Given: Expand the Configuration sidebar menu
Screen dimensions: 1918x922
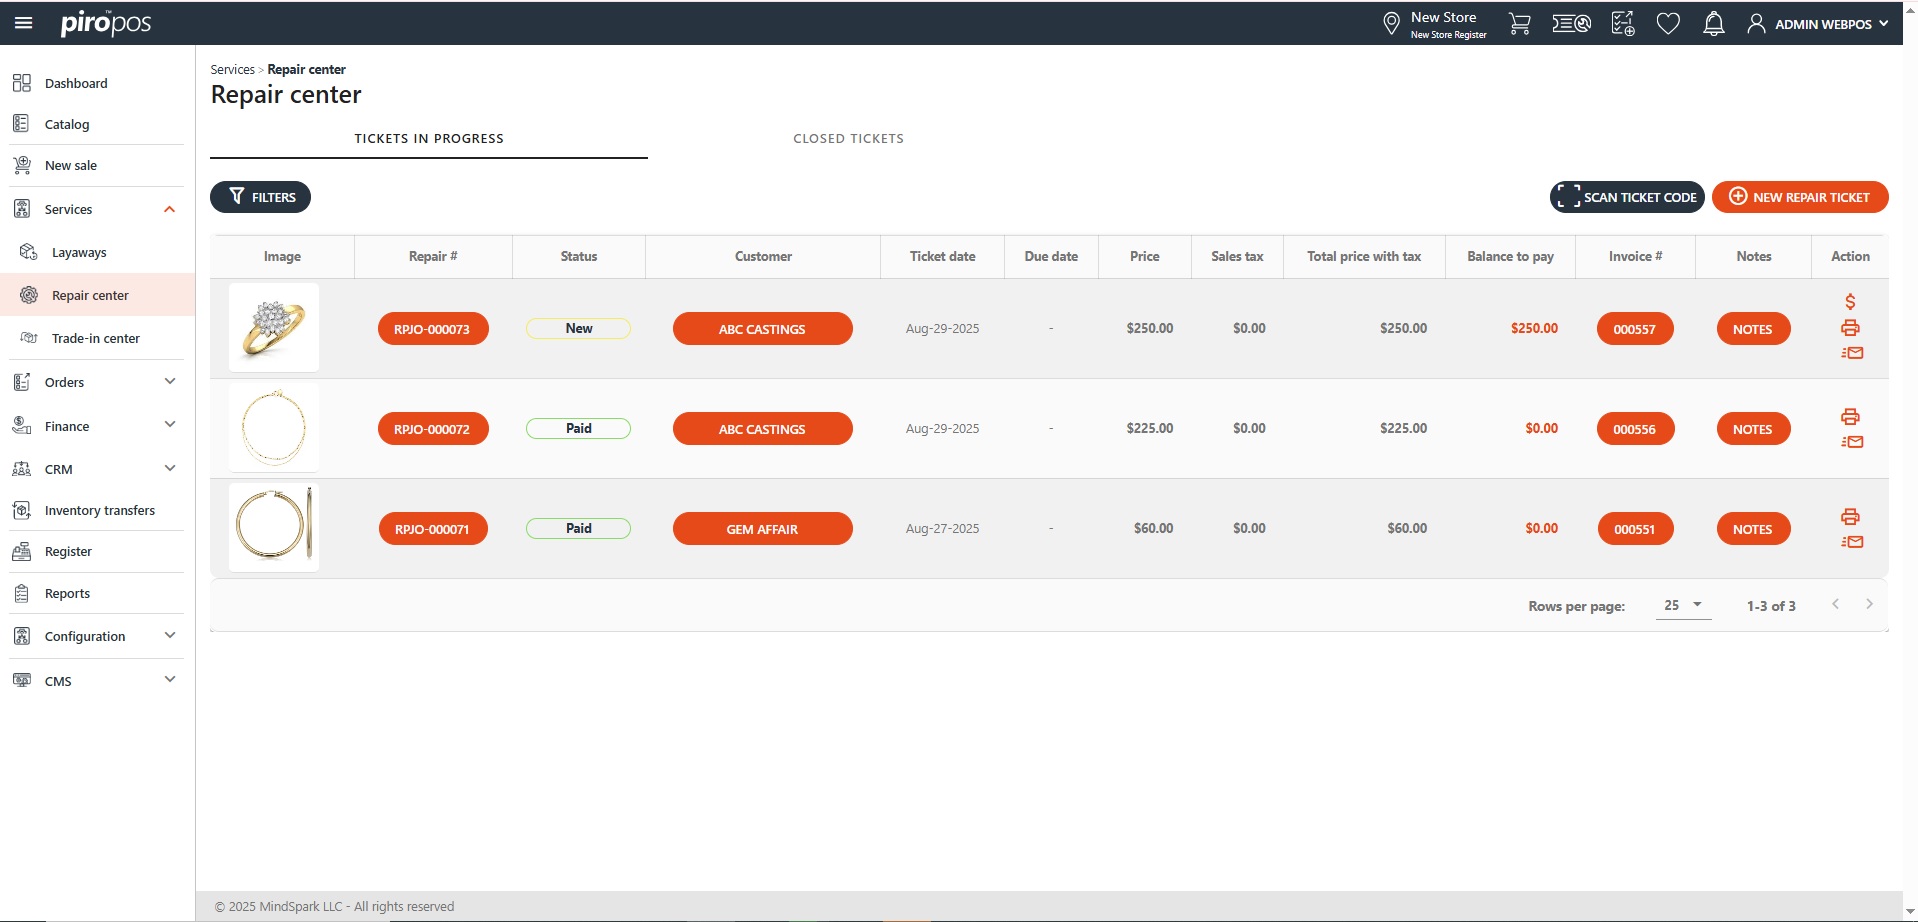Looking at the screenshot, I should click(169, 636).
